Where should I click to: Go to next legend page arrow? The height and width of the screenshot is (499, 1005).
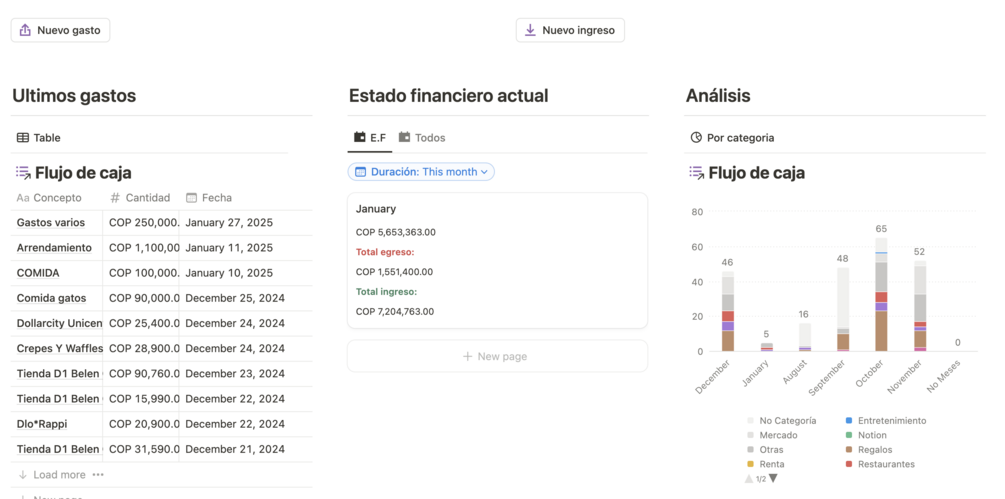[773, 479]
